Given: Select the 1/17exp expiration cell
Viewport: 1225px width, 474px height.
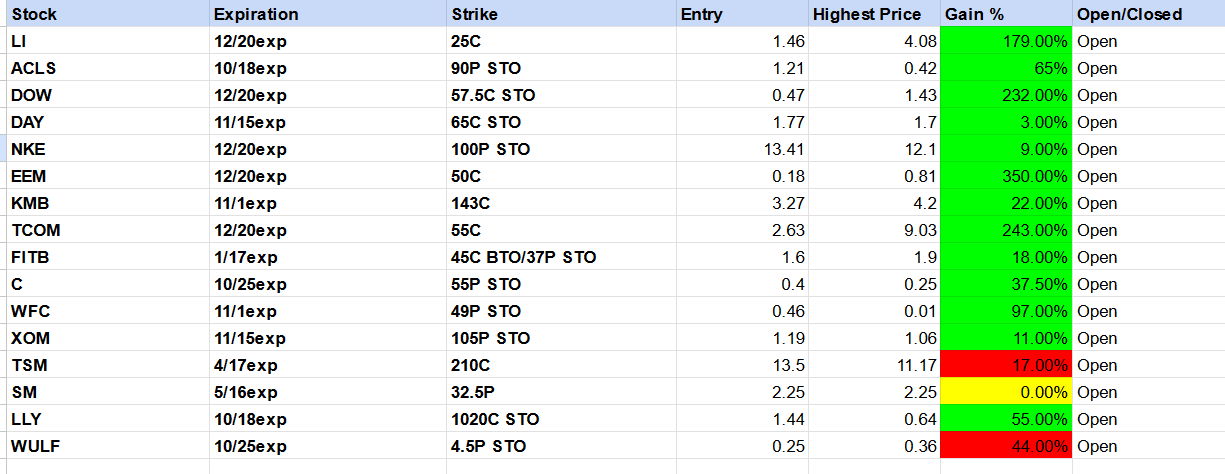Looking at the screenshot, I should point(328,257).
